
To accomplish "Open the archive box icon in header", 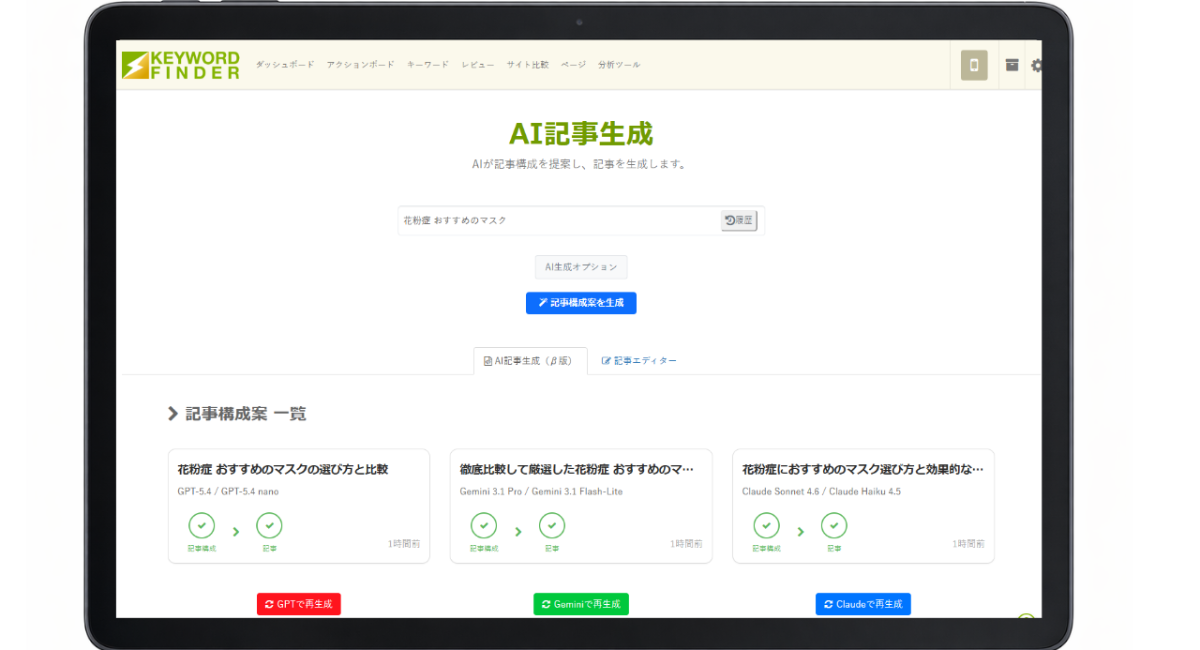I will coord(1012,65).
